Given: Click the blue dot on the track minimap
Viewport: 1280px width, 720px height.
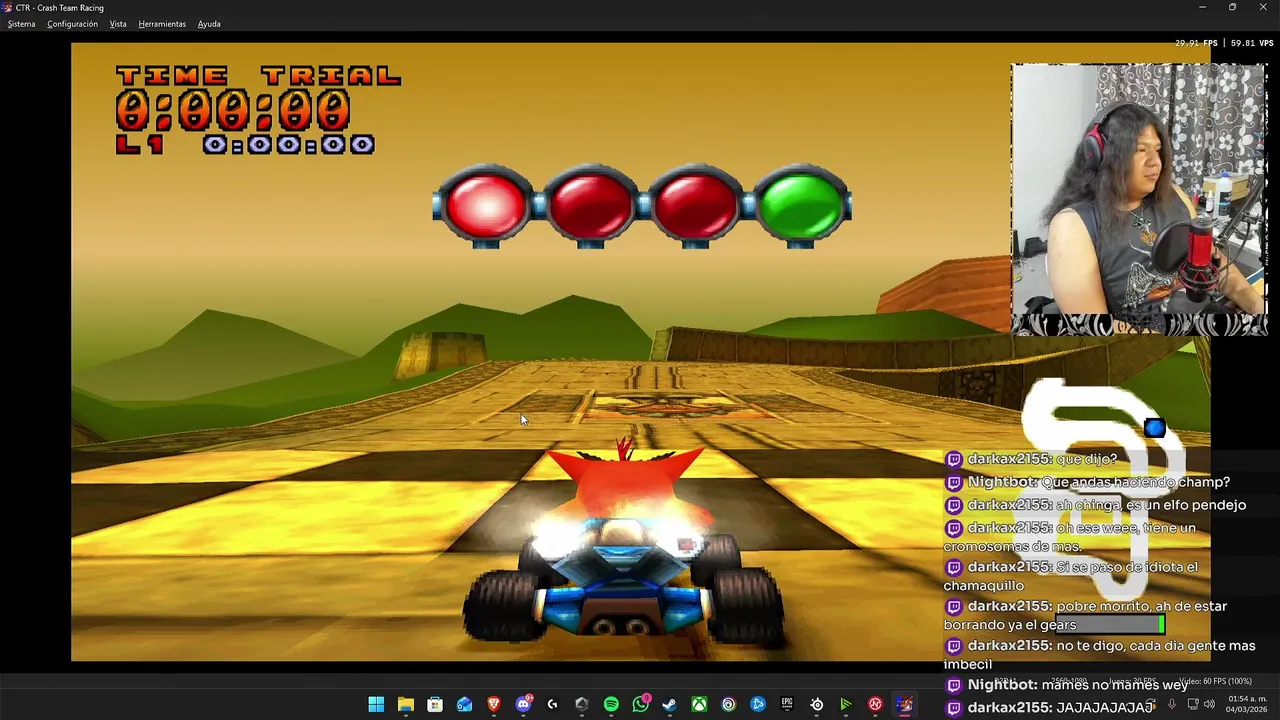Looking at the screenshot, I should point(1155,428).
